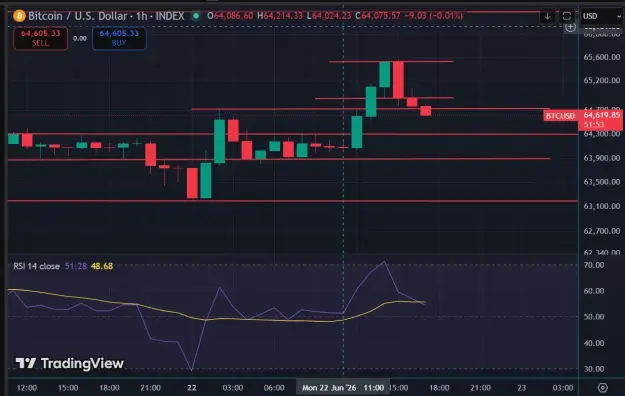Click the 63,100.00 price scale label

[x=601, y=206]
